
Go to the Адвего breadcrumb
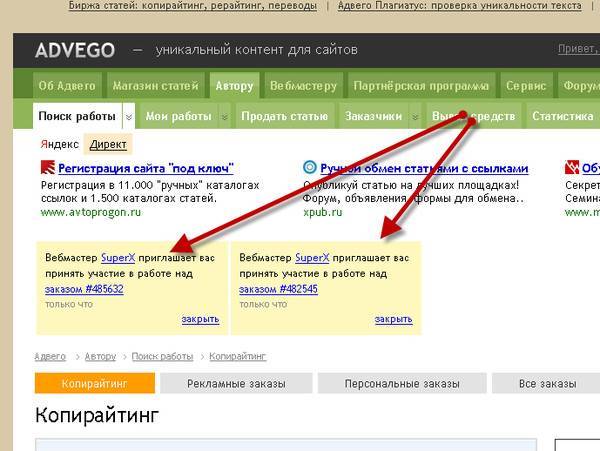click(x=50, y=357)
